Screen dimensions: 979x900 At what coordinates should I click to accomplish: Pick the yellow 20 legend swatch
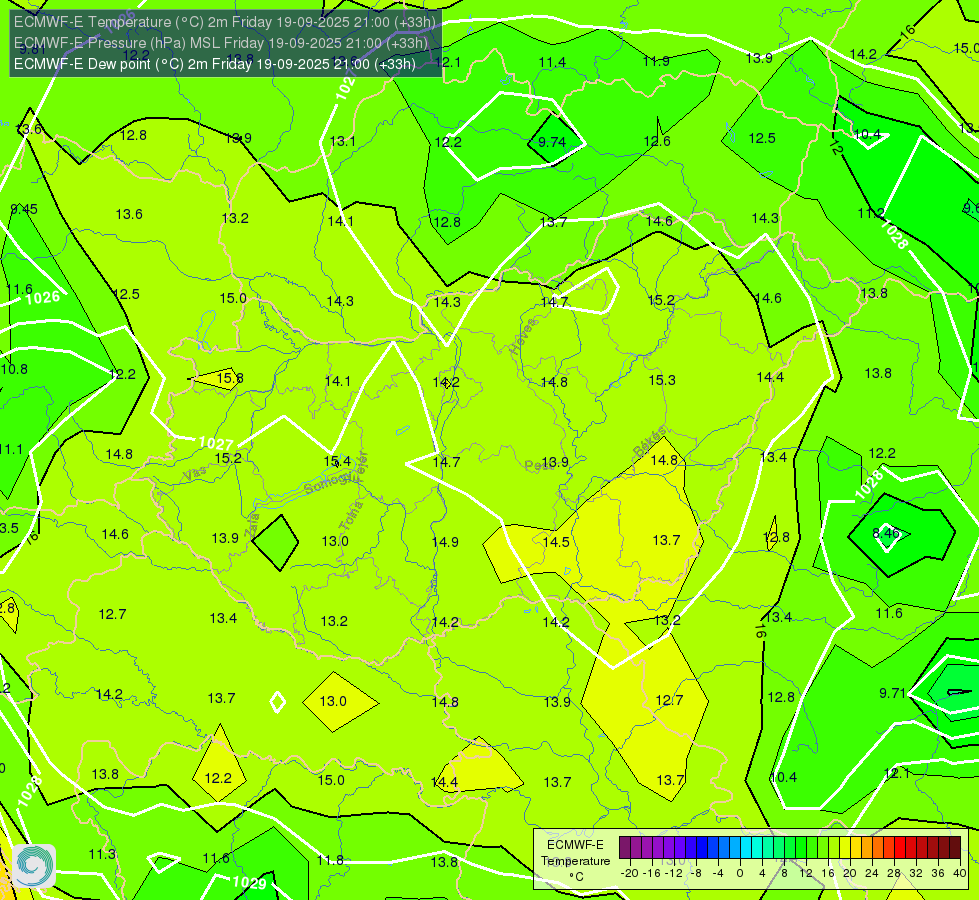(x=845, y=848)
